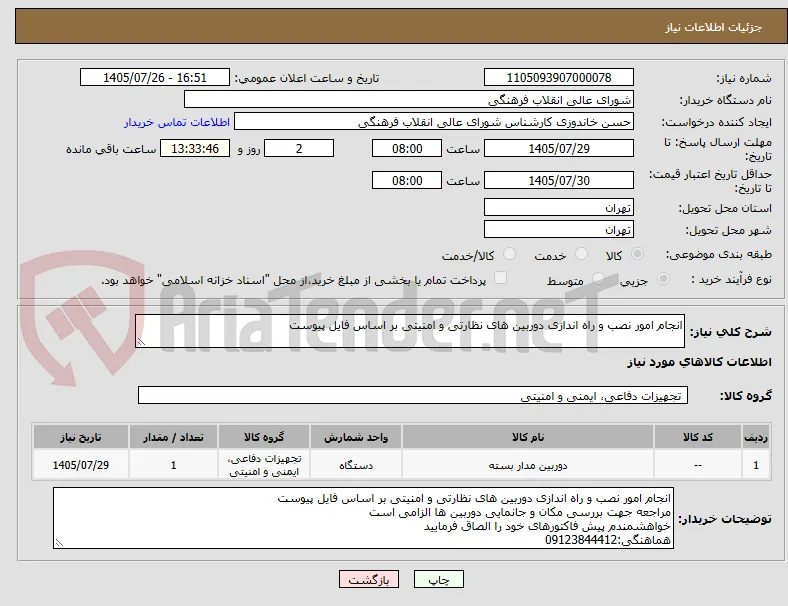
Task: Click the price validity time 08:00 field
Action: (407, 180)
